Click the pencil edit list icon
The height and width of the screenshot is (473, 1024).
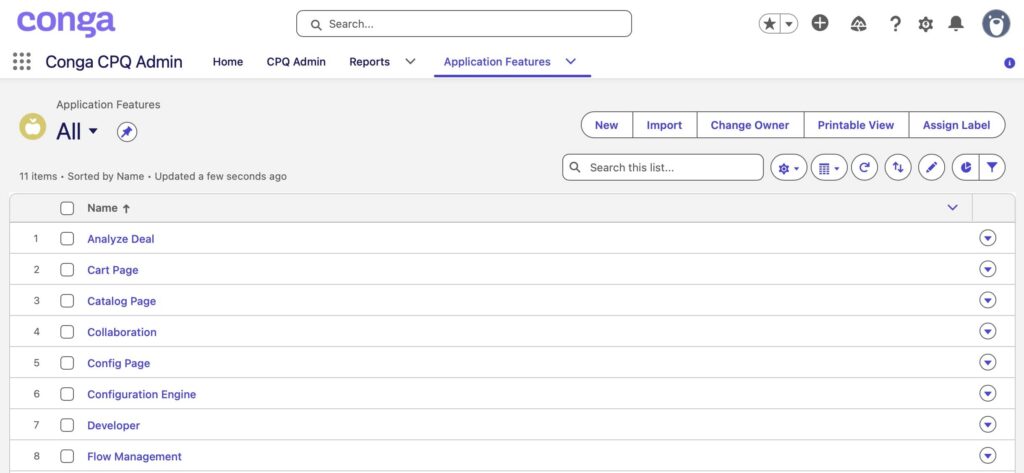click(931, 168)
